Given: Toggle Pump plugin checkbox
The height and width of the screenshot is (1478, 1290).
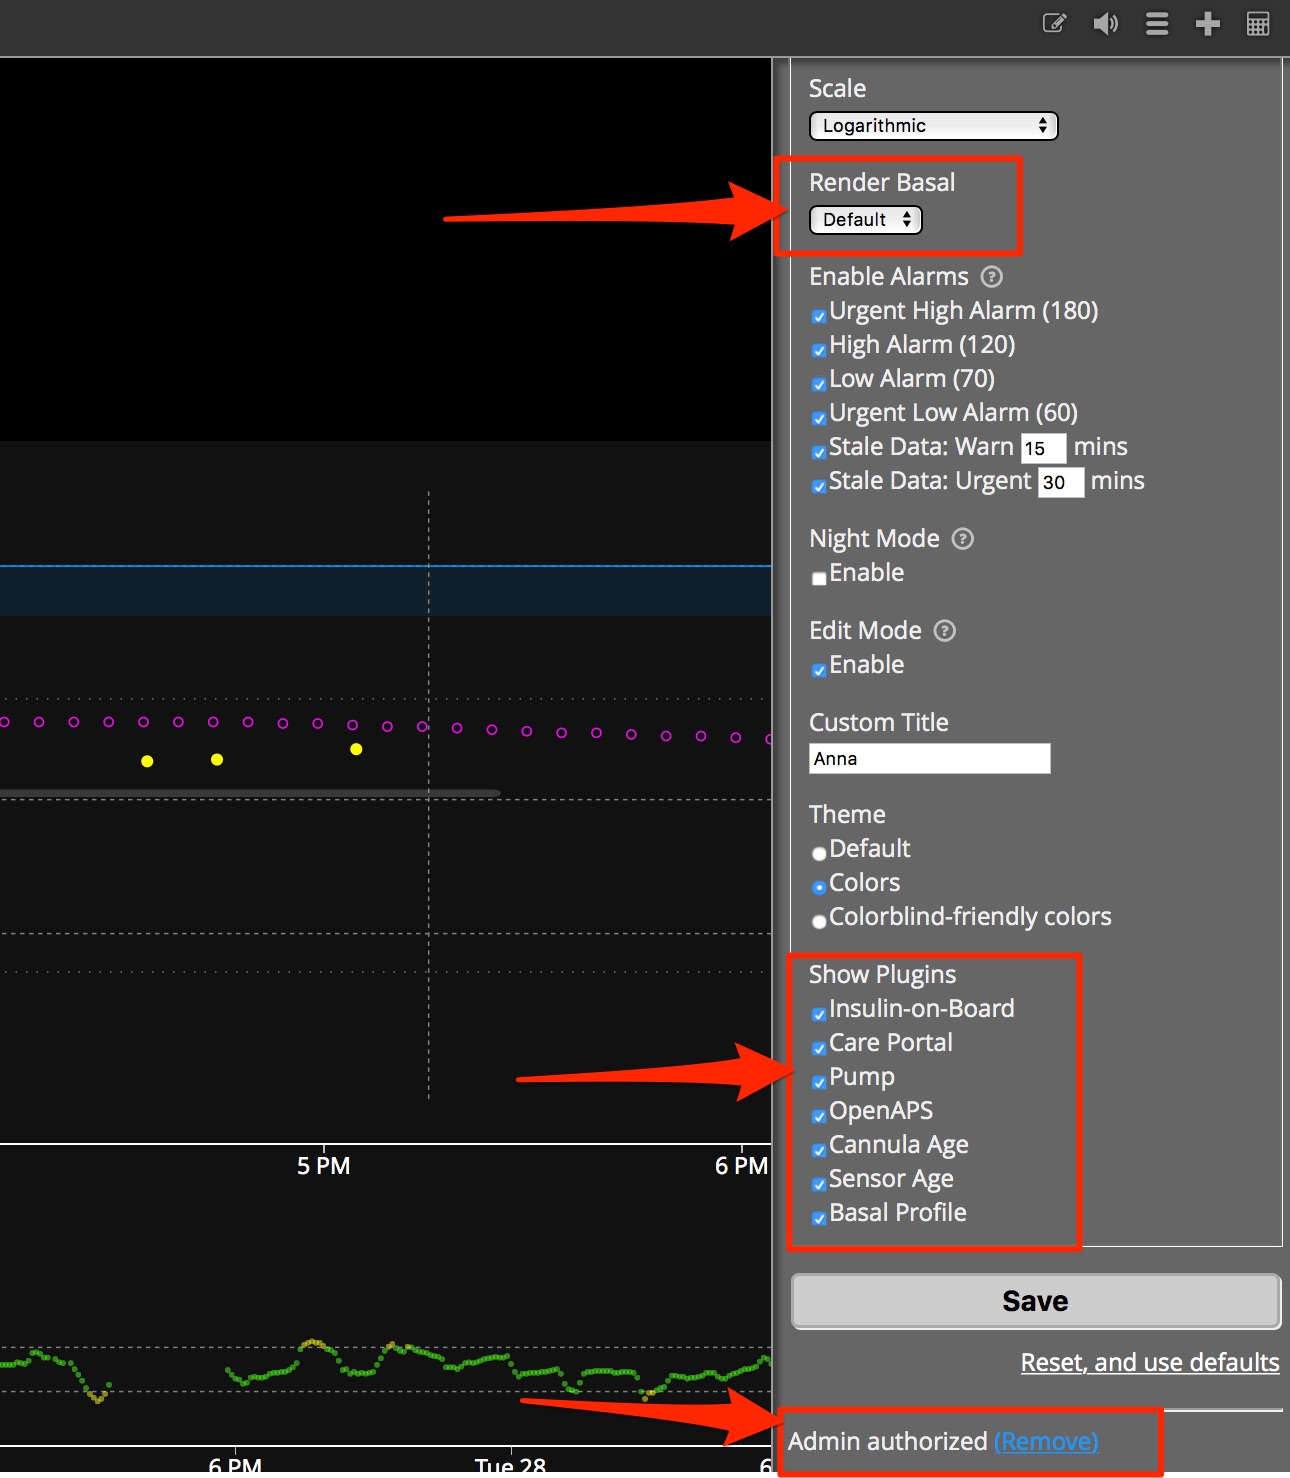Looking at the screenshot, I should (819, 1082).
